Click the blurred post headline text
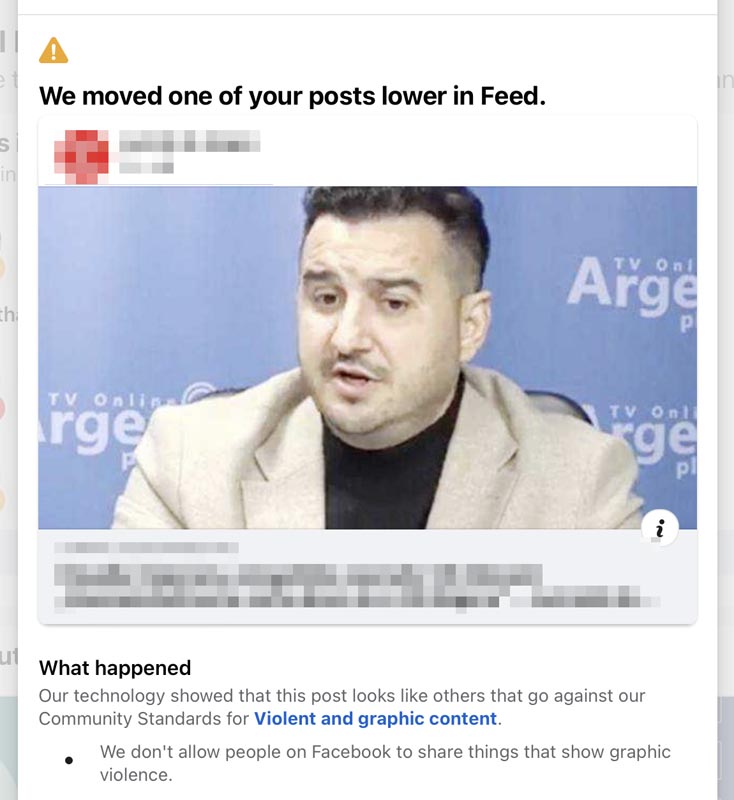This screenshot has height=800, width=734. tap(357, 586)
